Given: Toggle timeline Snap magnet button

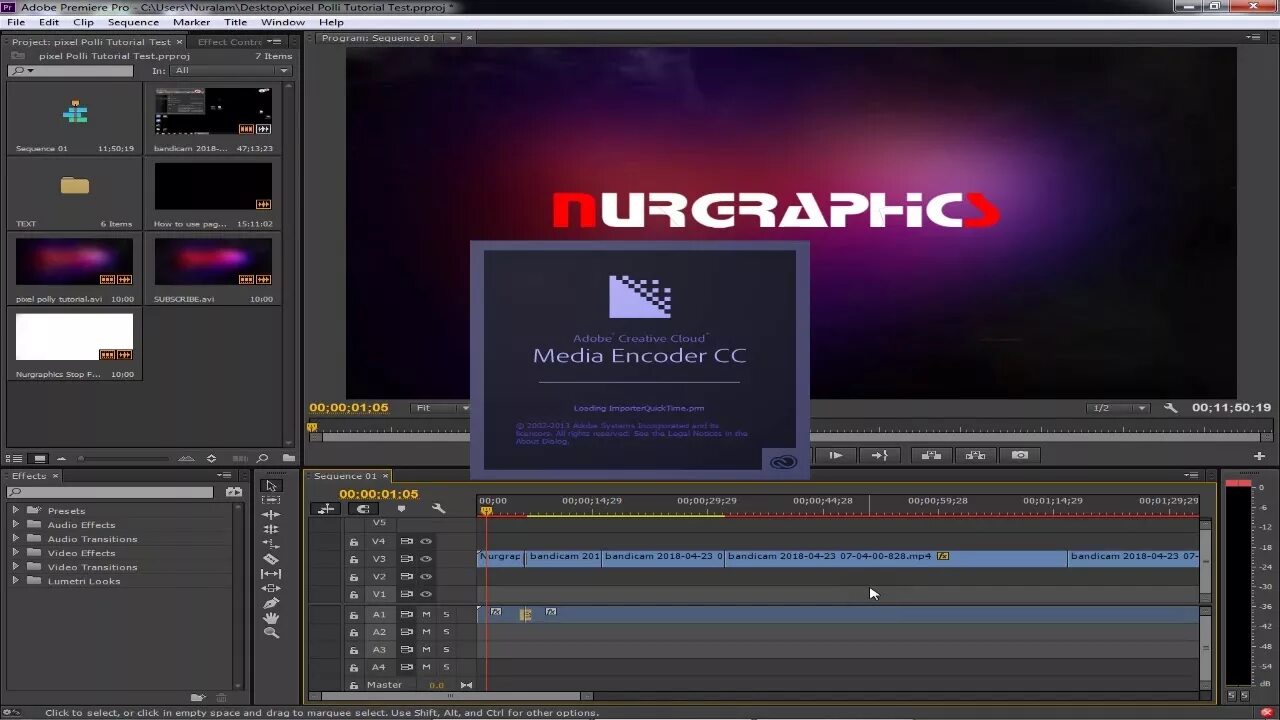Looking at the screenshot, I should [364, 509].
